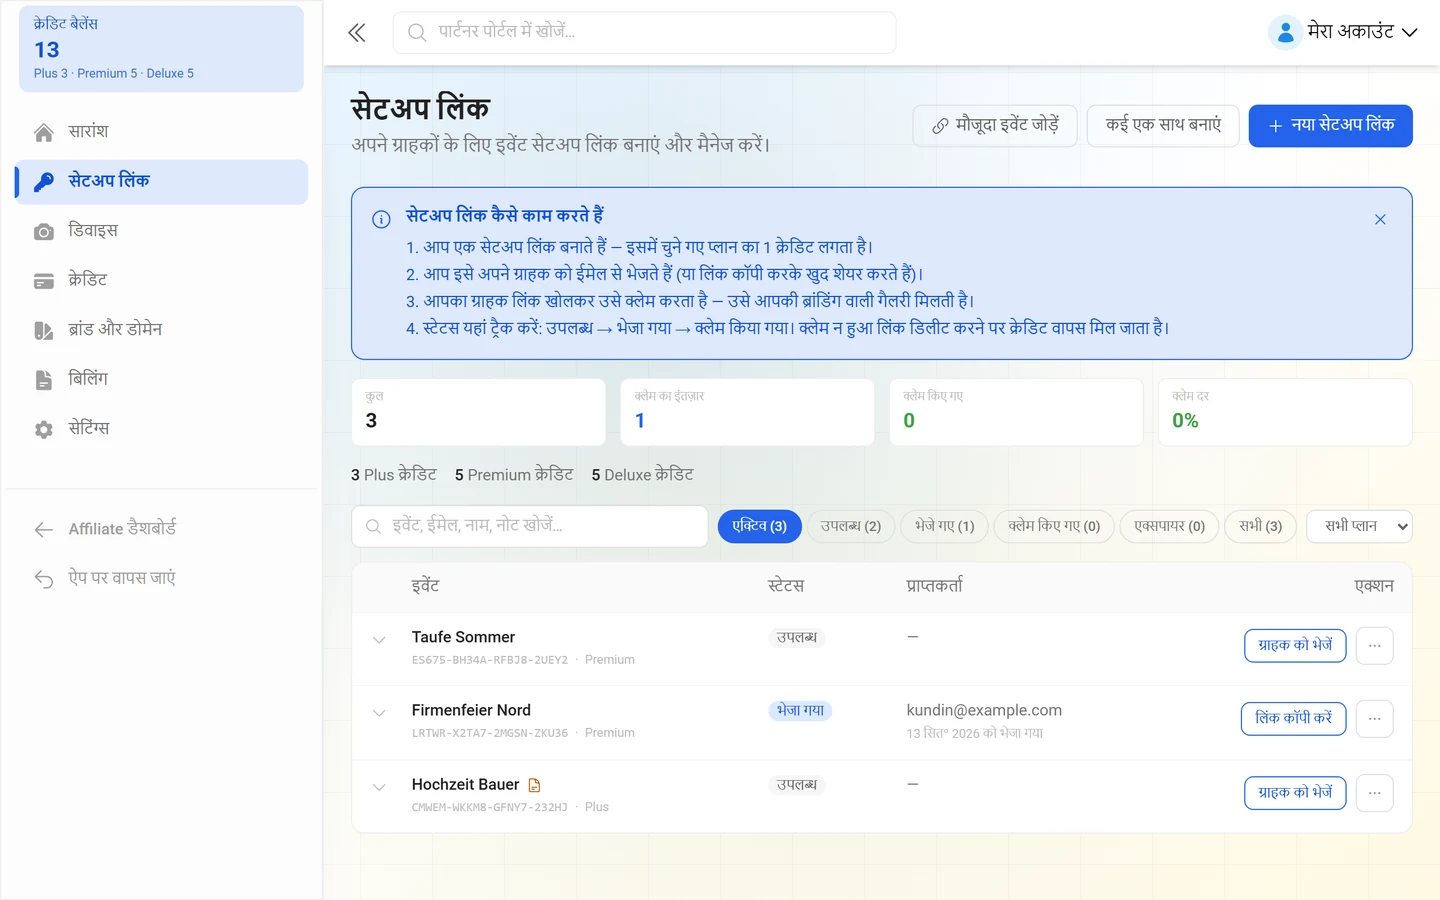This screenshot has height=900, width=1440.
Task: Select the एक्टिव (3) filter
Action: click(760, 526)
